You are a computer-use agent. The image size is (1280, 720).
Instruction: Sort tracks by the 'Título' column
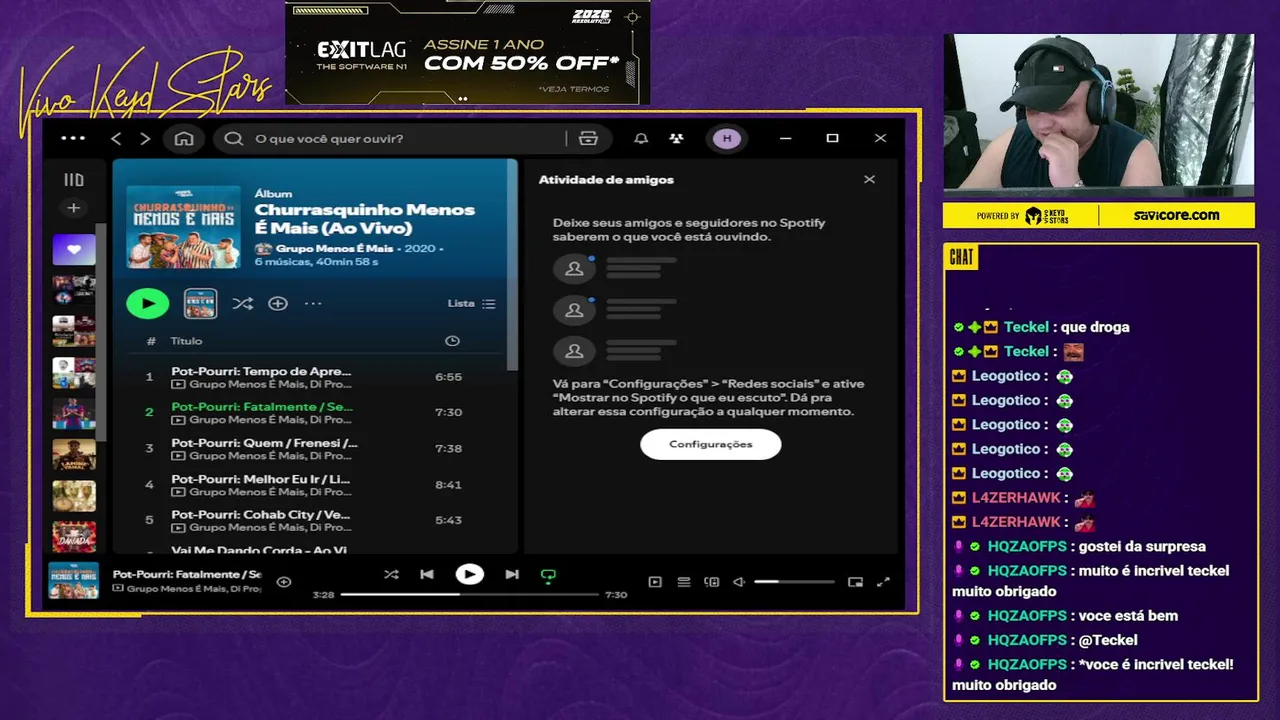[x=186, y=341]
